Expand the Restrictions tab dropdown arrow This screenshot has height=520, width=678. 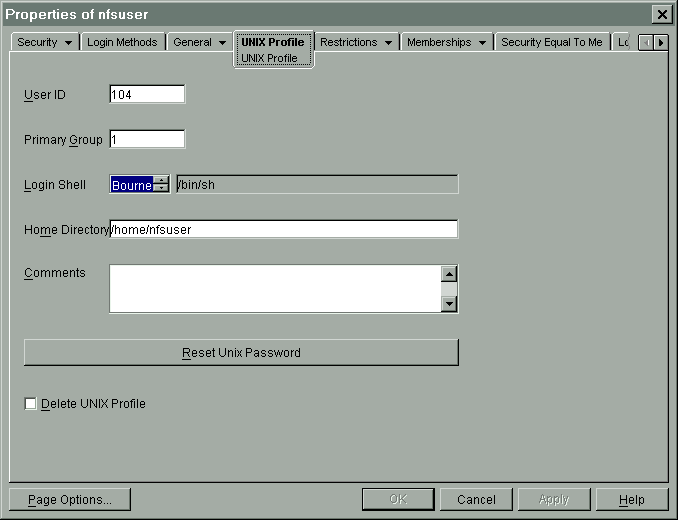click(x=388, y=43)
